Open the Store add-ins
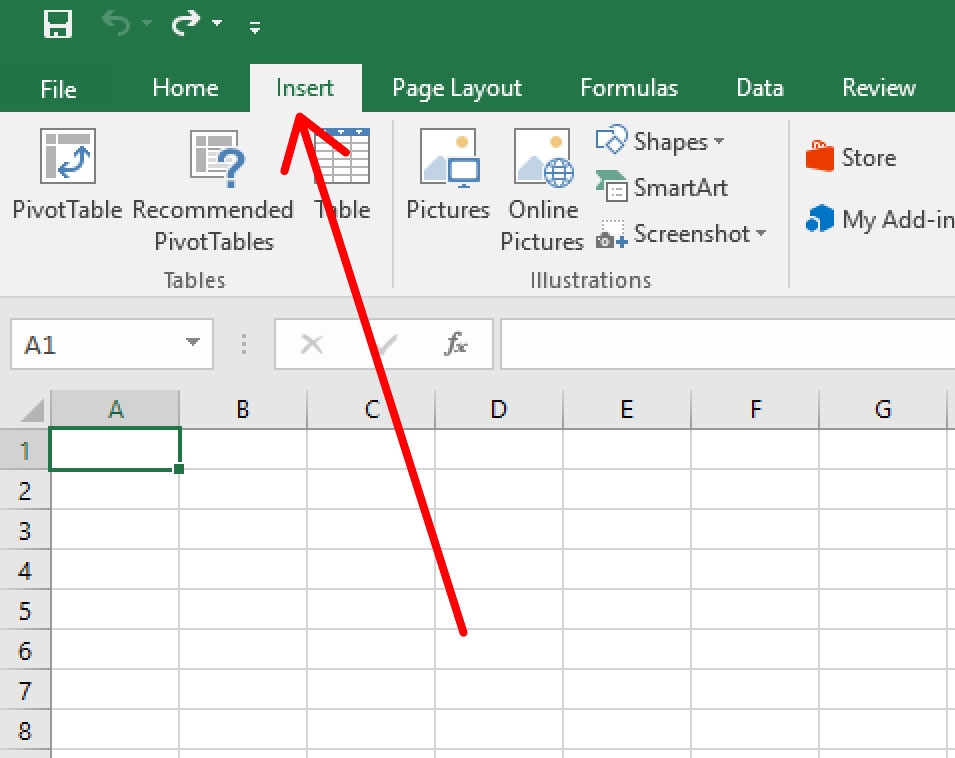The height and width of the screenshot is (758, 955). tap(851, 158)
